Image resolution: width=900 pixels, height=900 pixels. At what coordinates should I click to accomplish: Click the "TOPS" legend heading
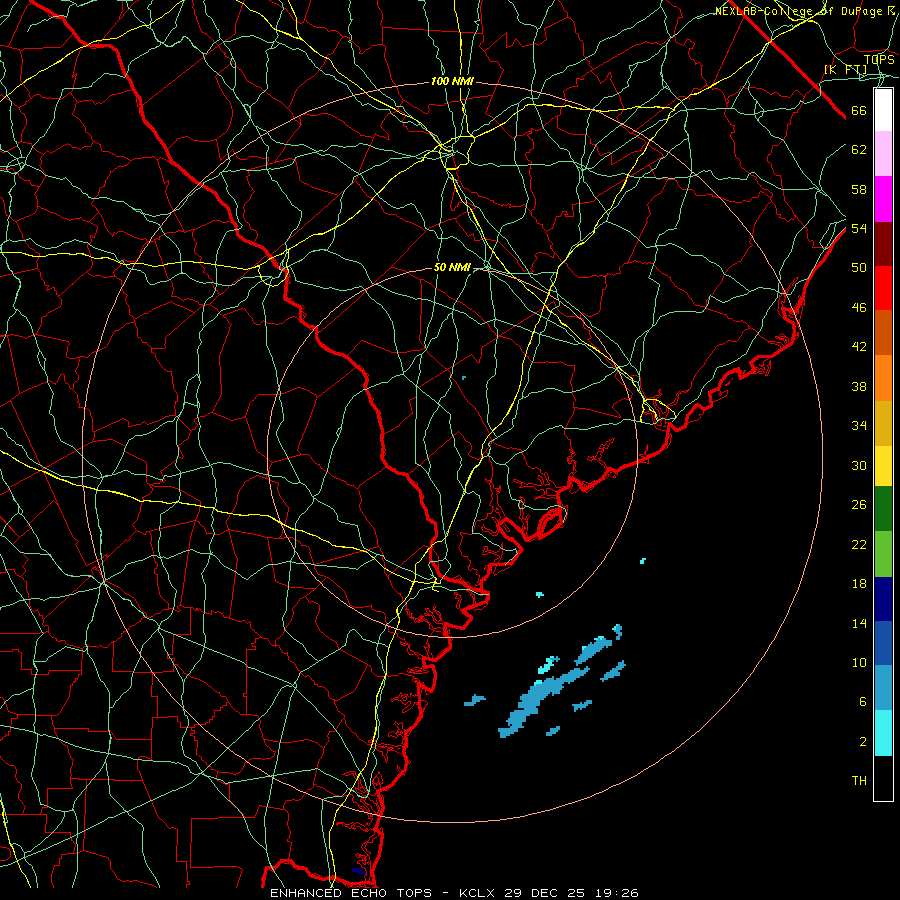click(x=879, y=59)
